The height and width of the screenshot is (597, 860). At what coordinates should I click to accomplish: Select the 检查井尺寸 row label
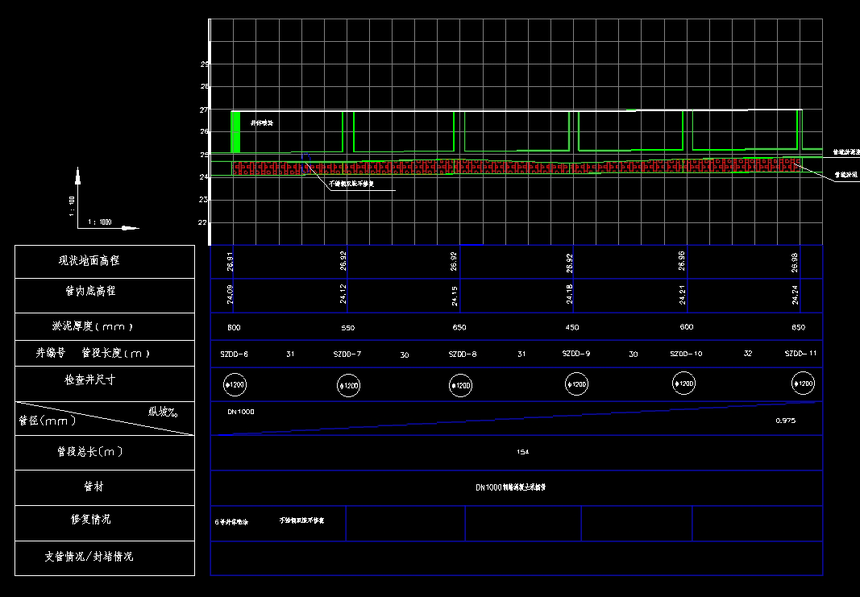(x=90, y=380)
